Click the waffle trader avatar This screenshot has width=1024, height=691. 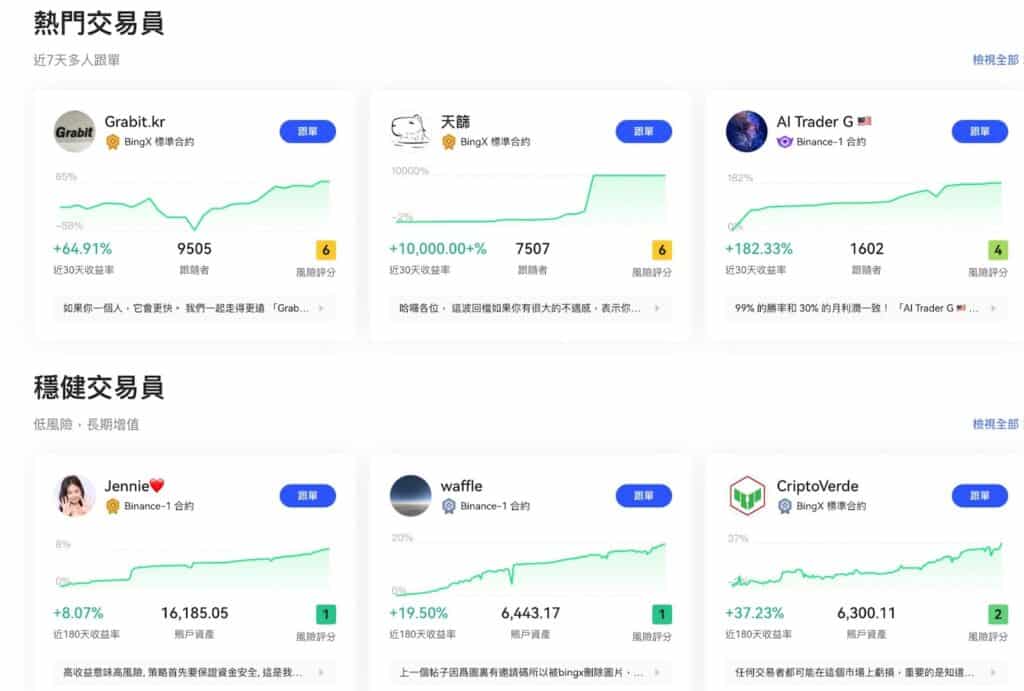[410, 496]
